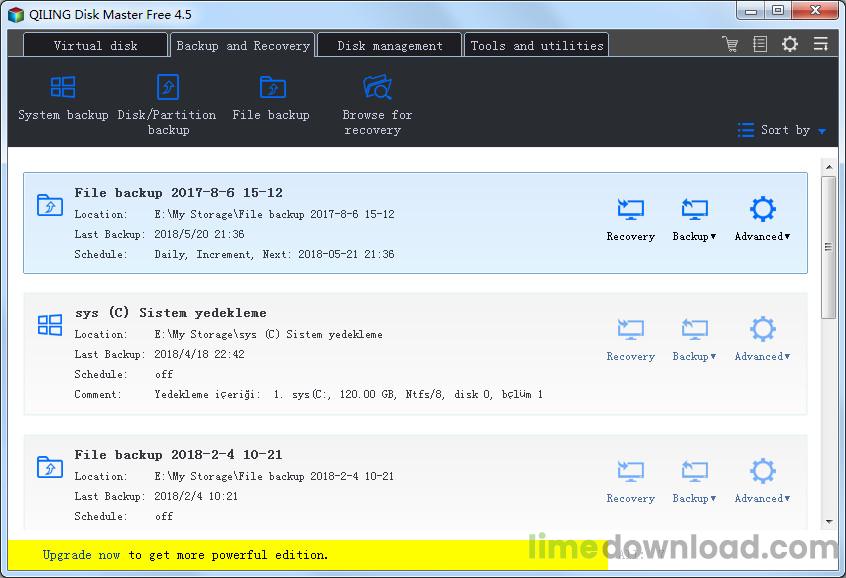Viewport: 846px width, 578px height.
Task: Click location E:\My Storage\File backup 2018-2-4 10-21
Action: point(274,476)
